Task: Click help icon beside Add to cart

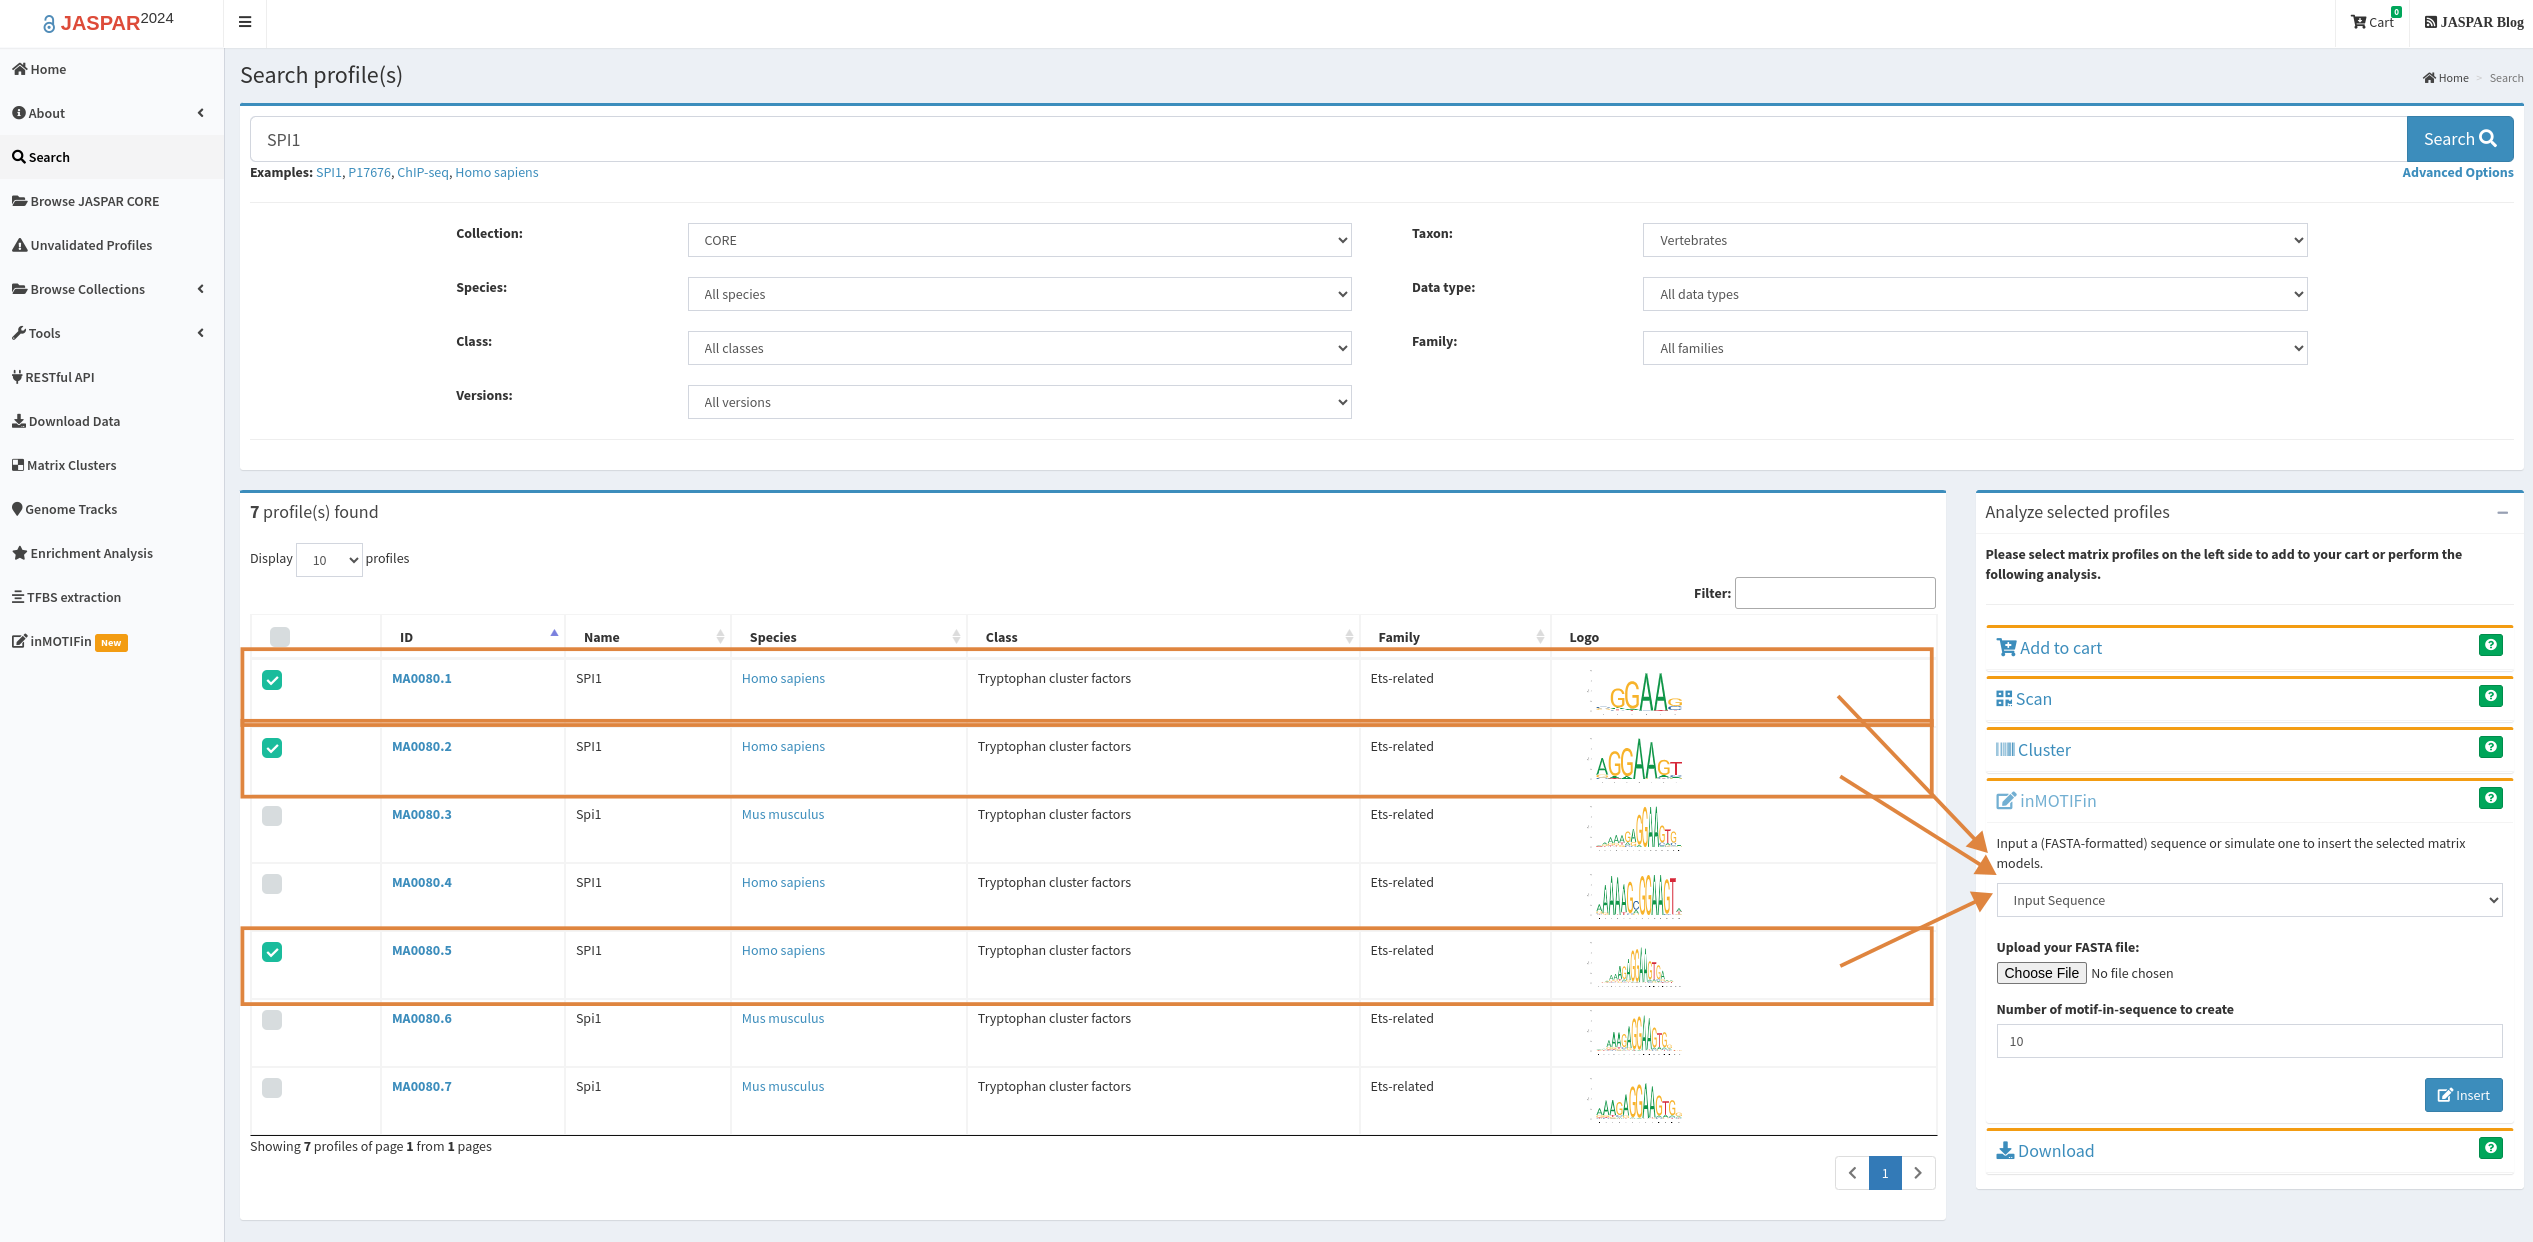Action: point(2490,645)
